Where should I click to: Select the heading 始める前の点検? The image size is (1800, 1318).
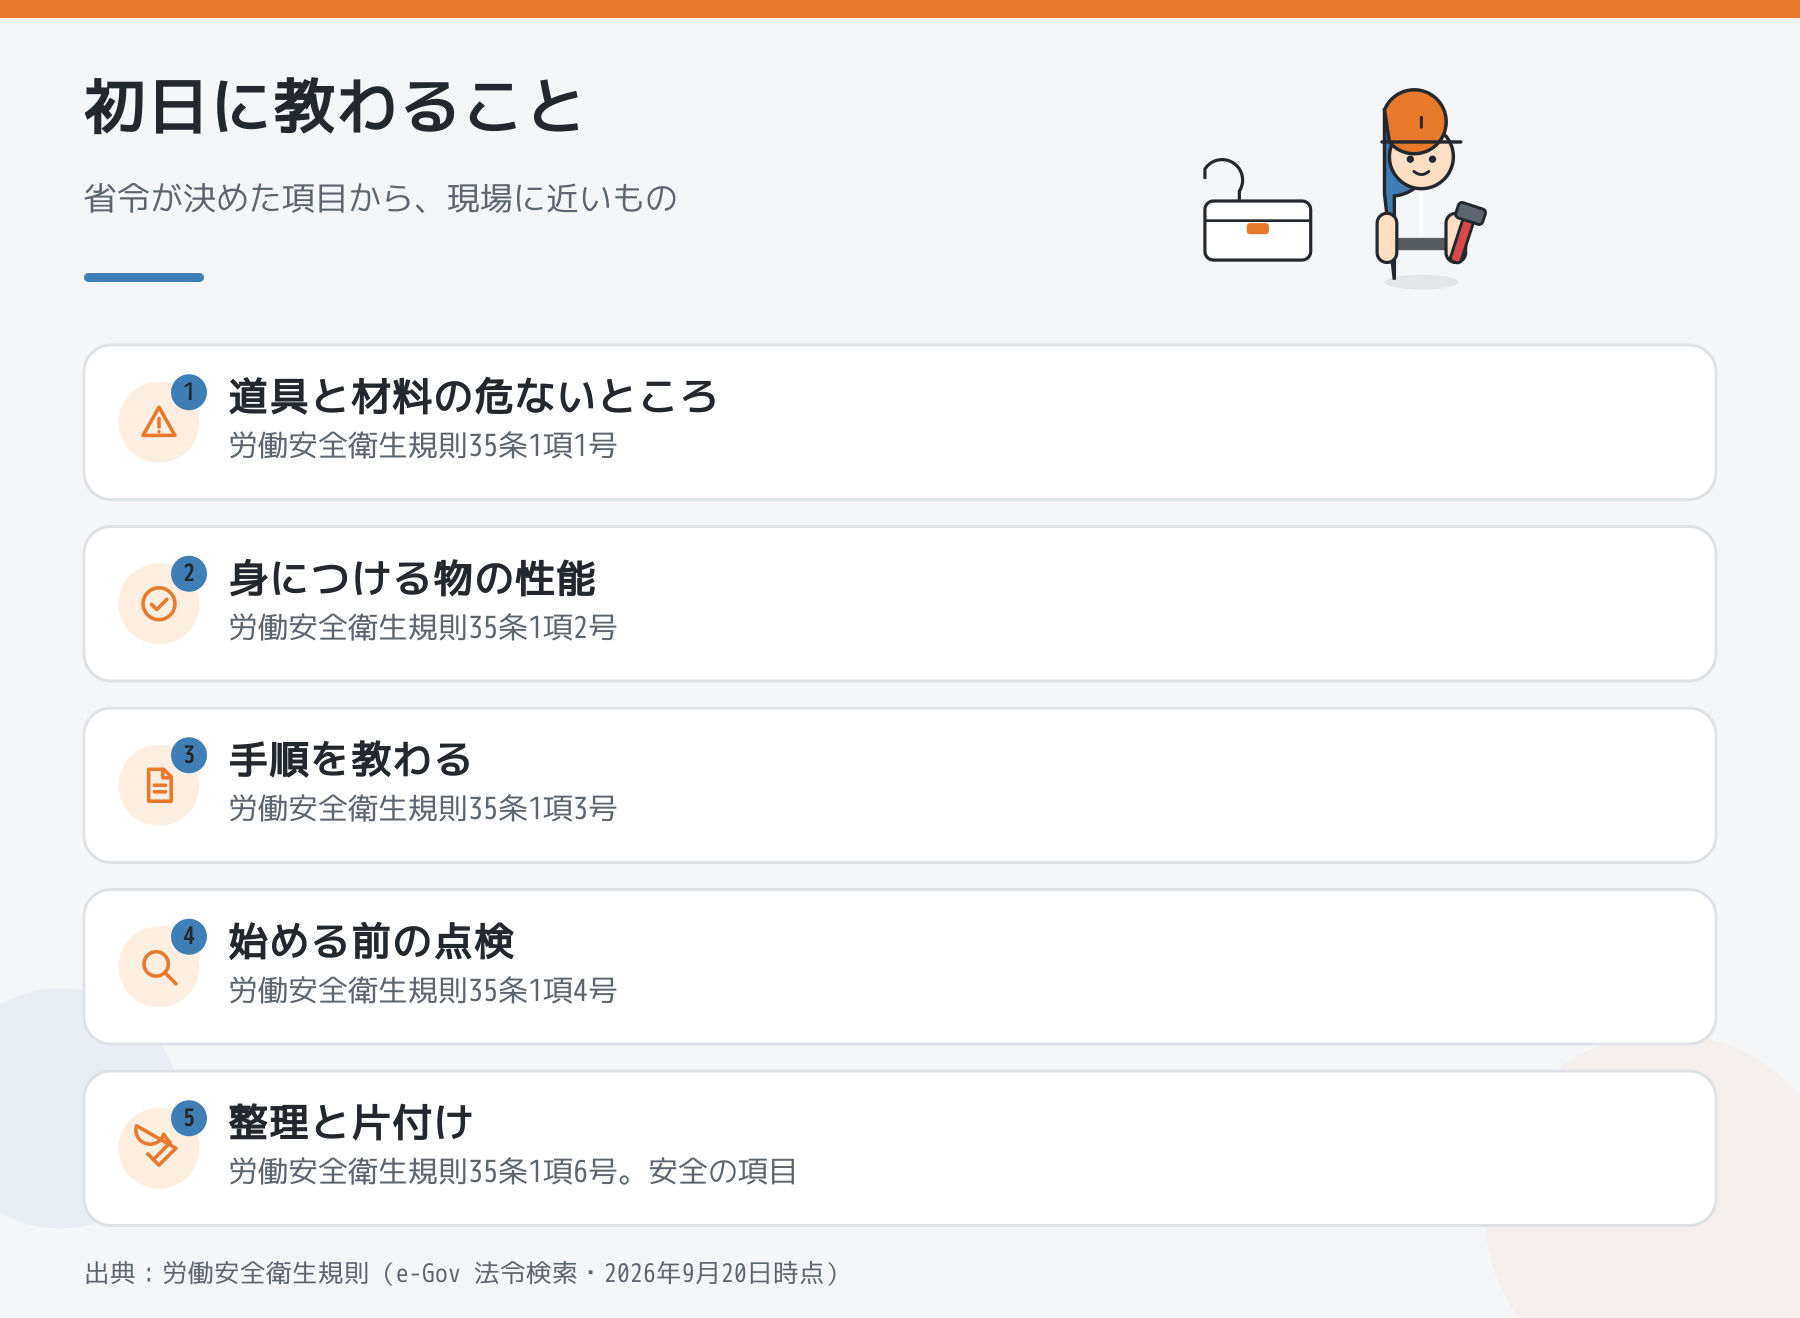pyautogui.click(x=371, y=942)
